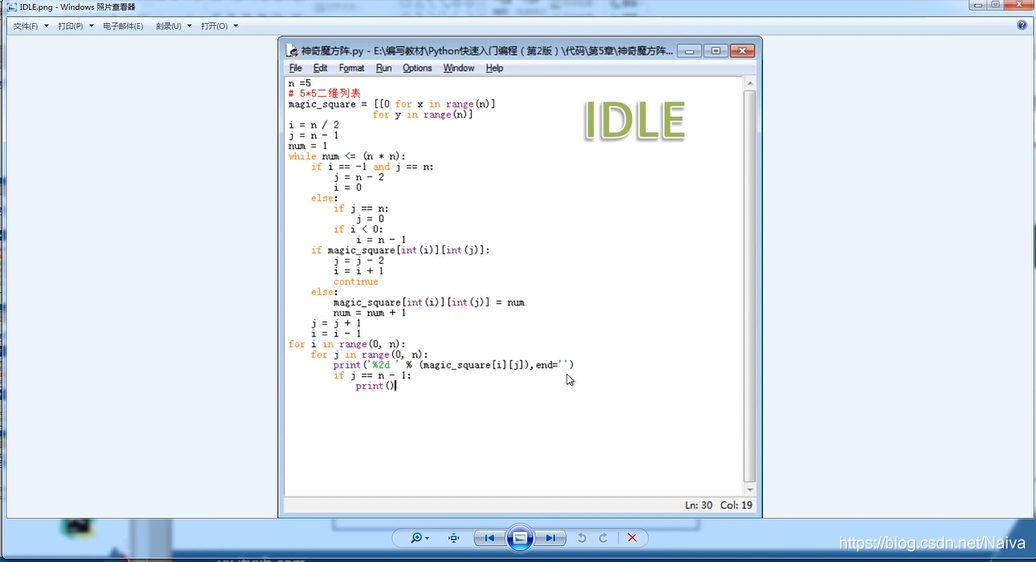Click the IDLE editor scrollbar down arrow
This screenshot has height=562, width=1036.
[750, 490]
